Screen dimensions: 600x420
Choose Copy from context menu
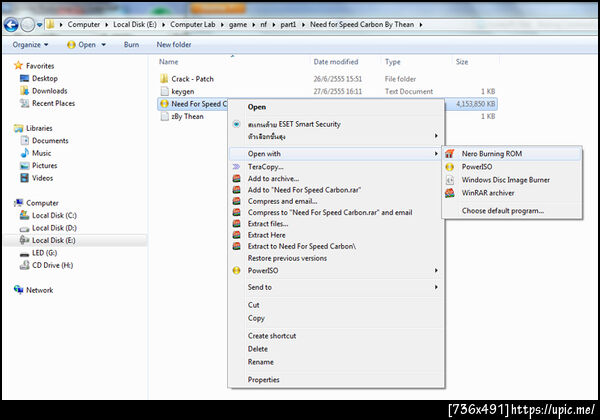point(256,318)
